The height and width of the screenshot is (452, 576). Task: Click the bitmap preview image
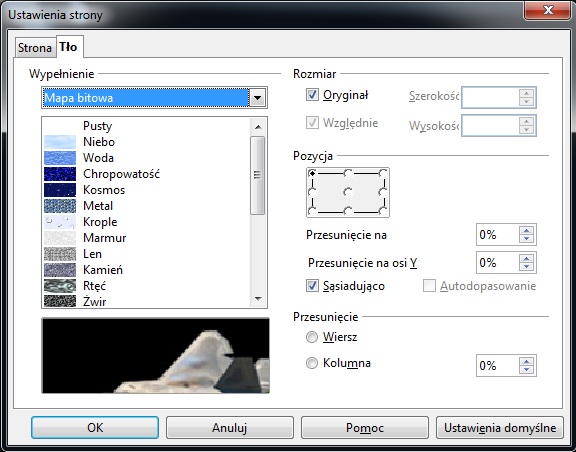(156, 356)
